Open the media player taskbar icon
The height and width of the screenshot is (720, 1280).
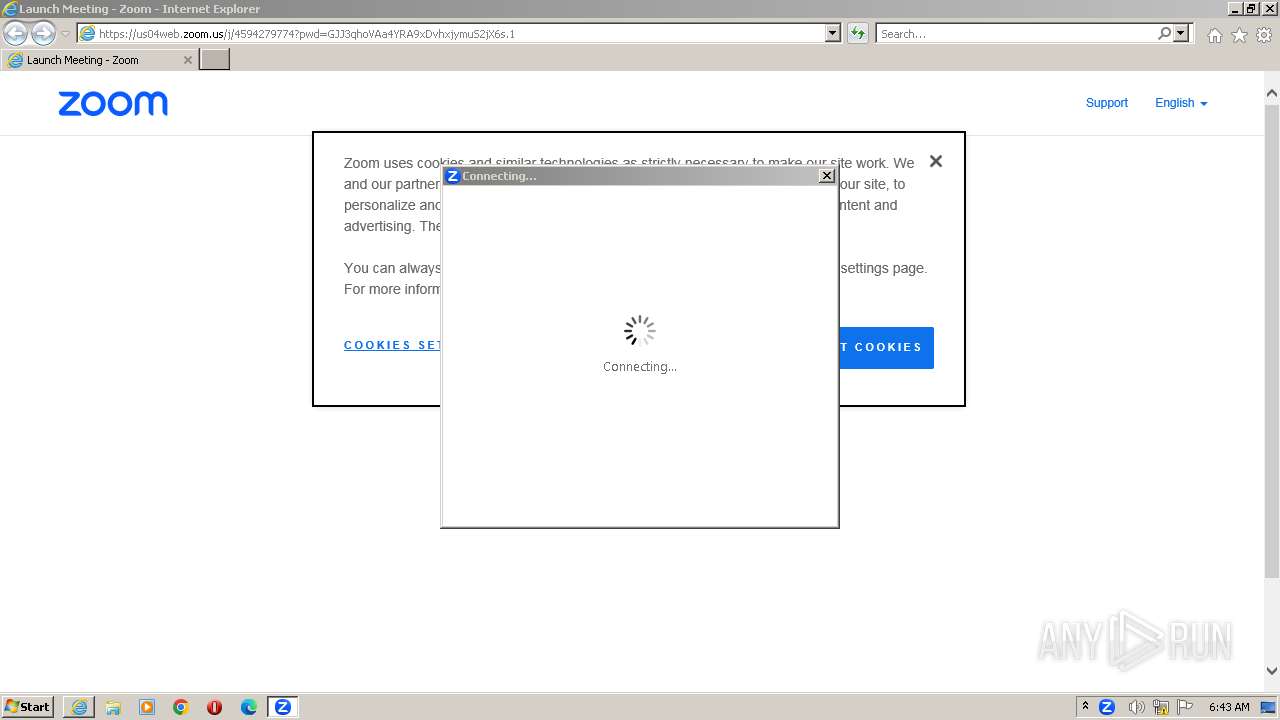coord(147,707)
